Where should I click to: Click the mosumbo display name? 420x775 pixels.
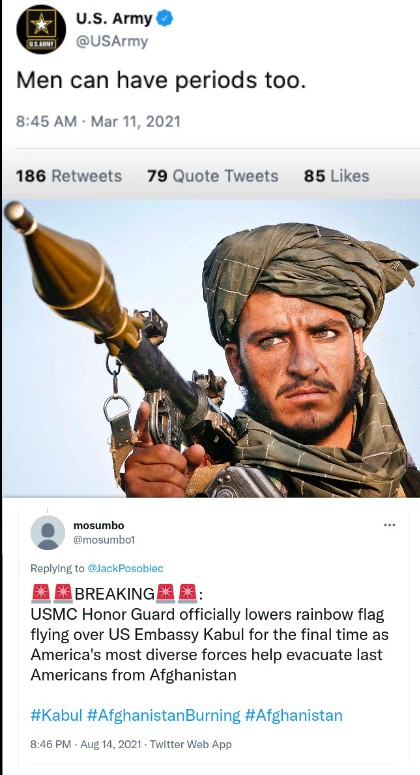pos(98,525)
